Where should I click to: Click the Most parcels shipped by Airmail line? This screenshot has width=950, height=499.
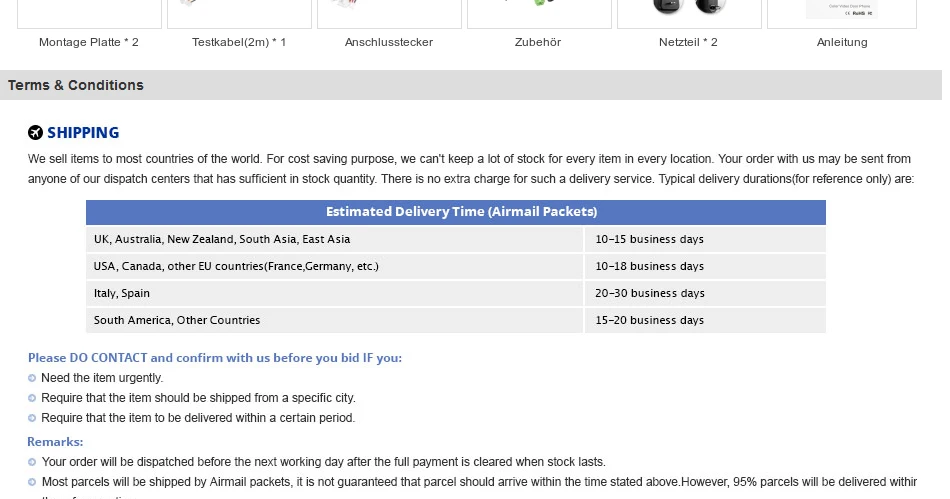(479, 482)
